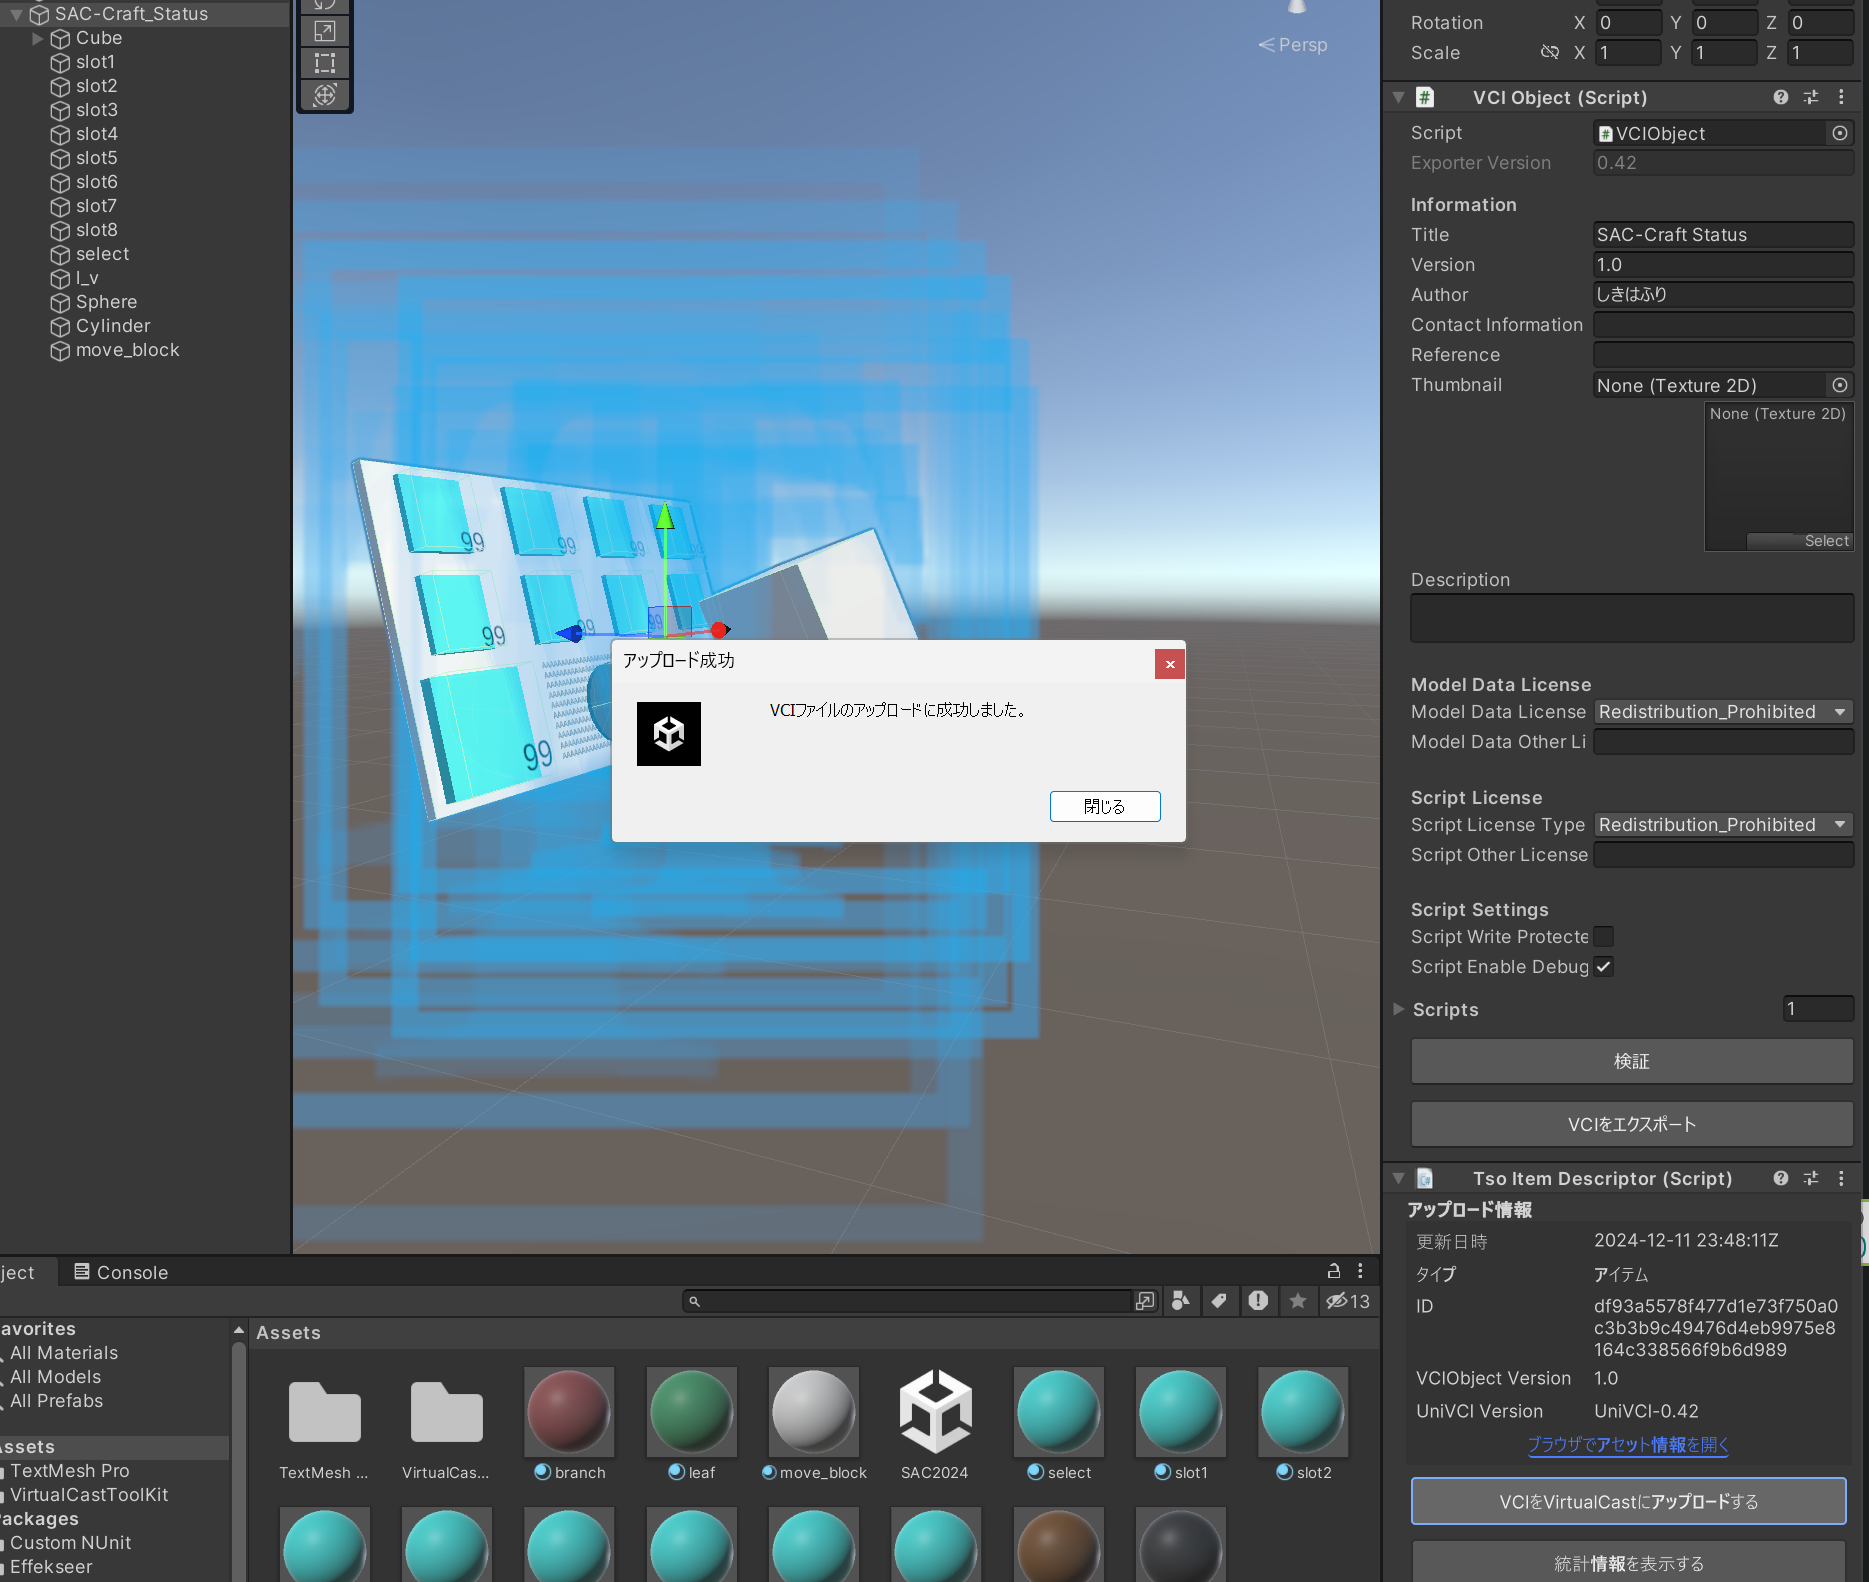
Task: Expand the Cube hierarchy item
Action: pos(38,38)
